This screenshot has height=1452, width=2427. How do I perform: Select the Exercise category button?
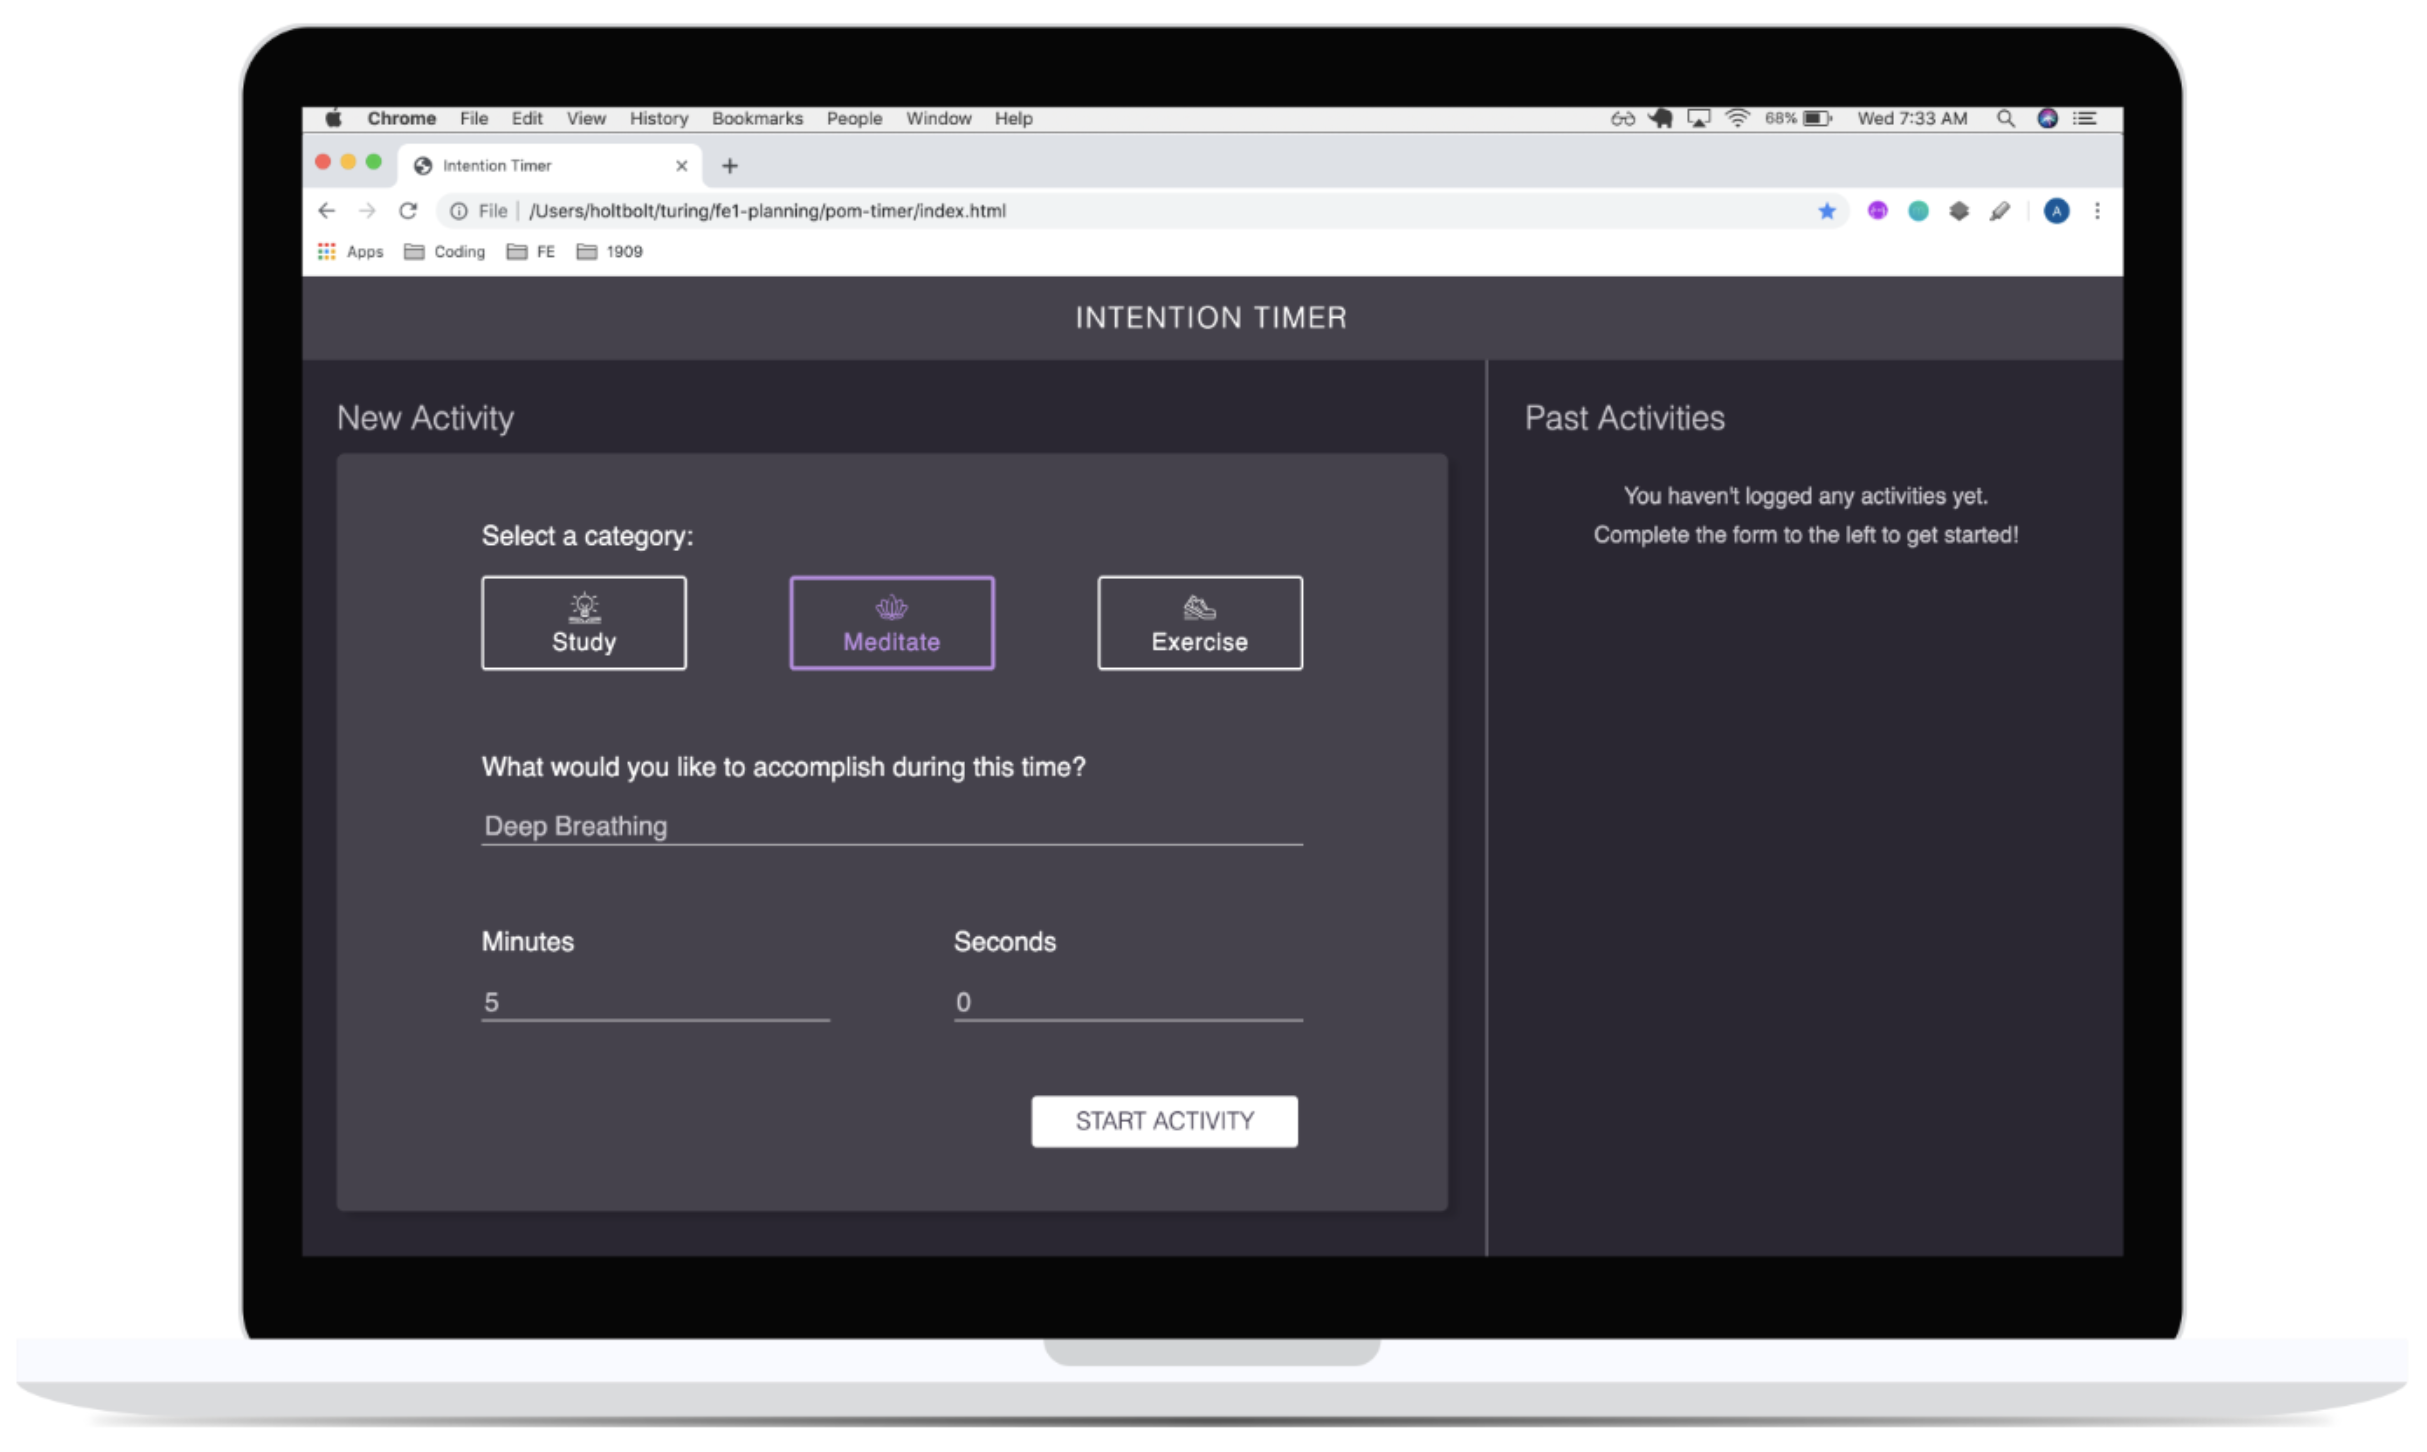click(x=1199, y=623)
